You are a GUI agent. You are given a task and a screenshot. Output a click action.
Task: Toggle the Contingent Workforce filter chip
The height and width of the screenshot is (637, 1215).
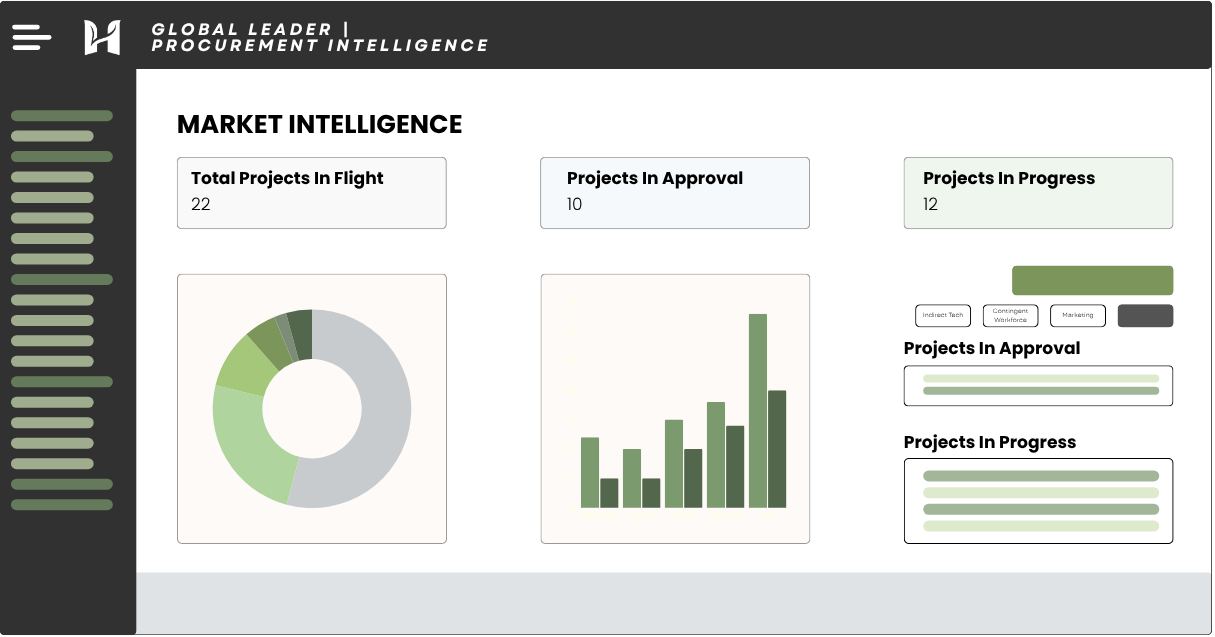point(1010,315)
